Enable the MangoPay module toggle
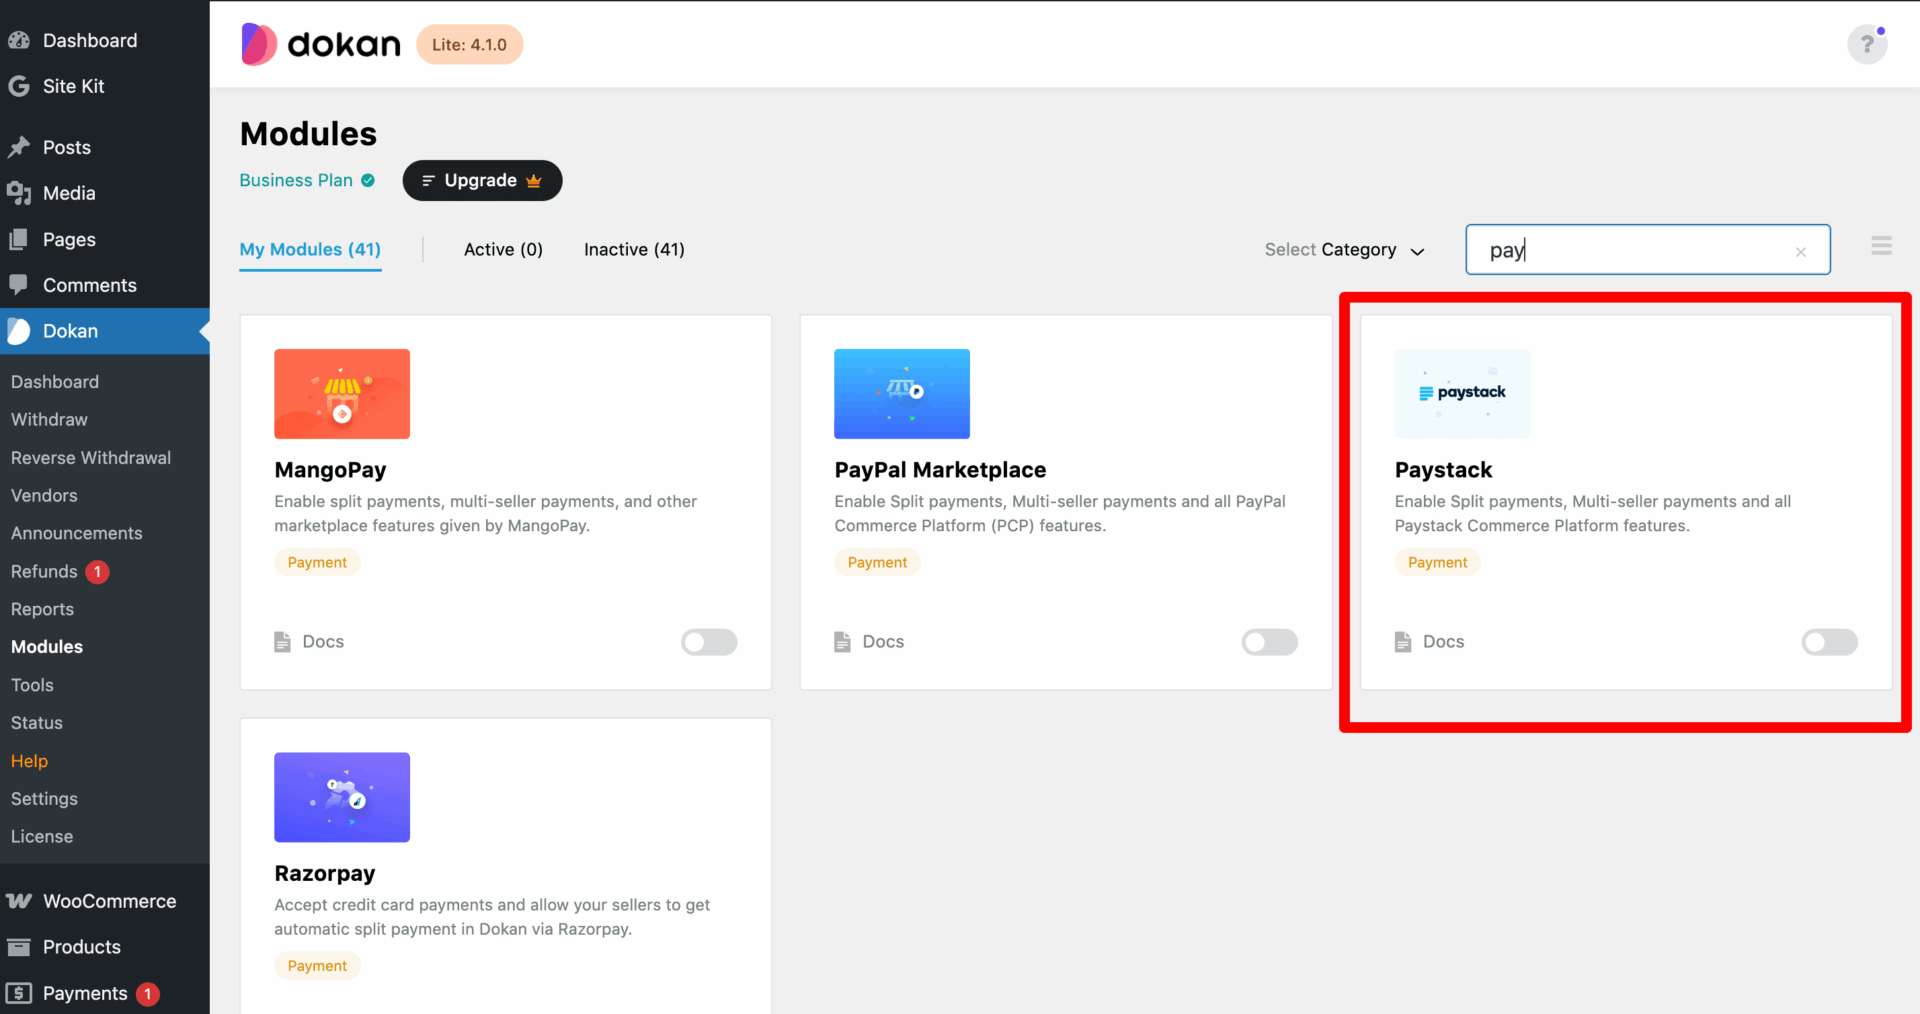The image size is (1920, 1014). (x=709, y=642)
